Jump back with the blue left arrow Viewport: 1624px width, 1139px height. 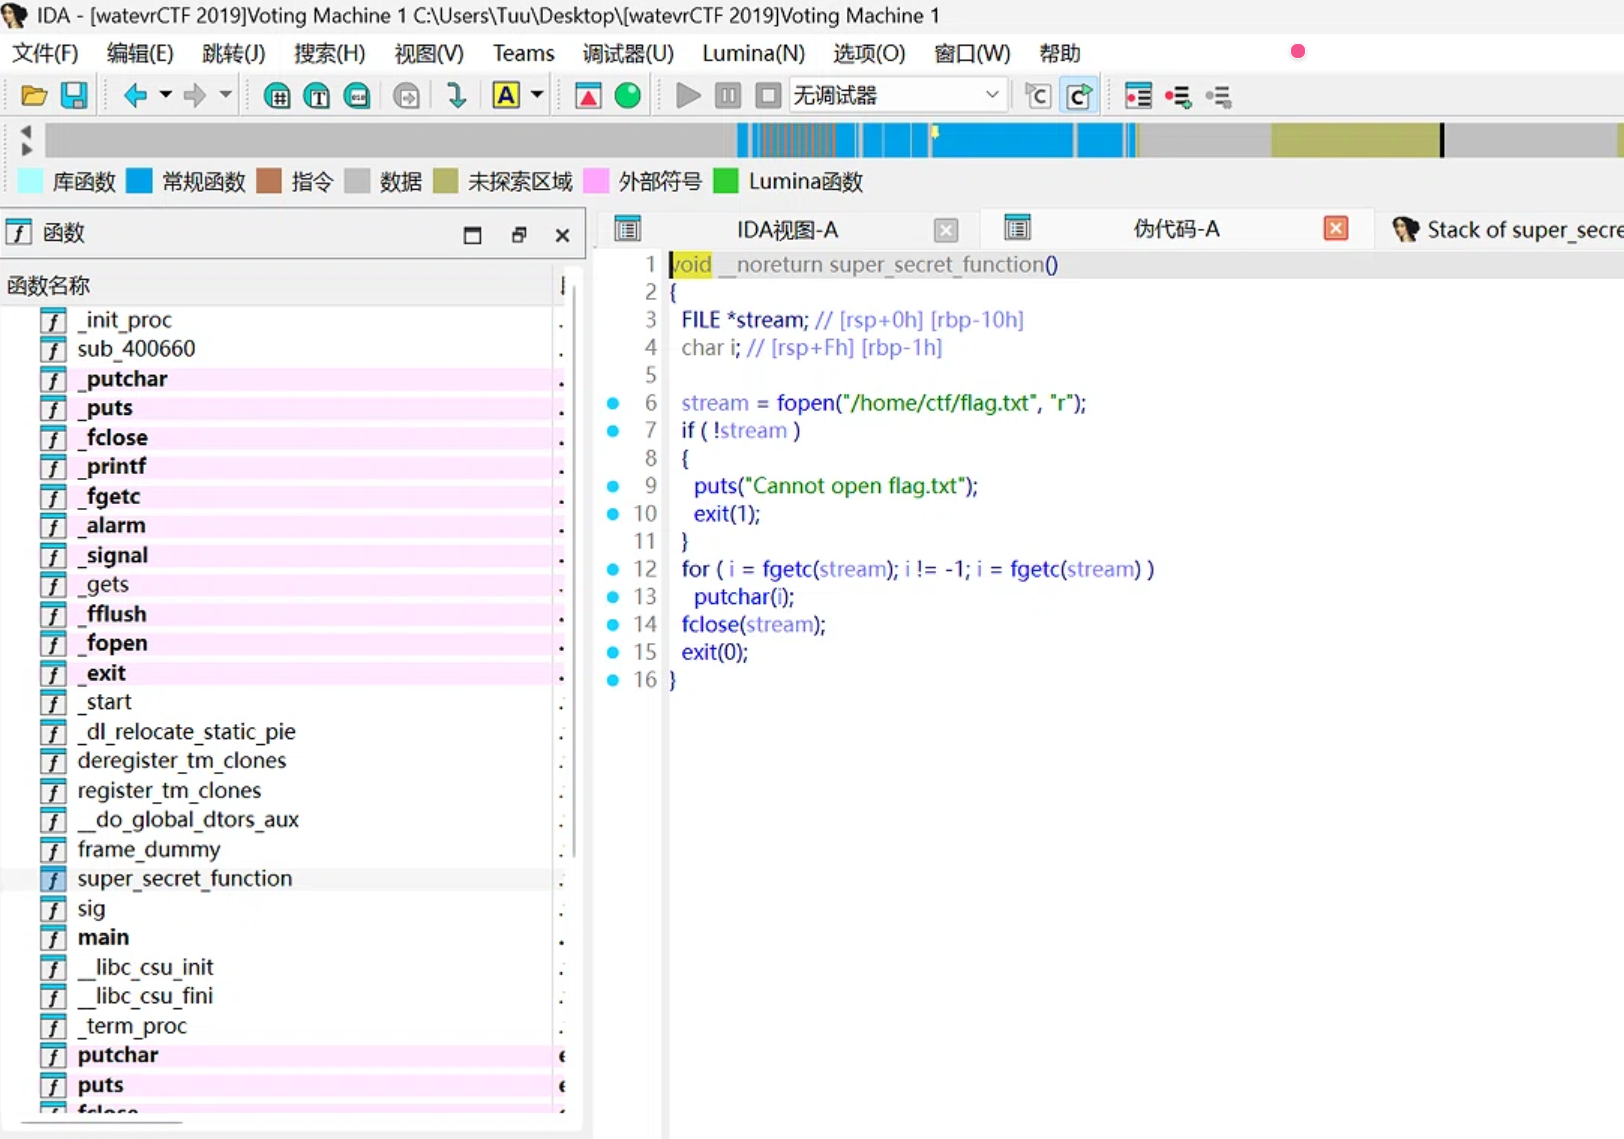point(135,96)
